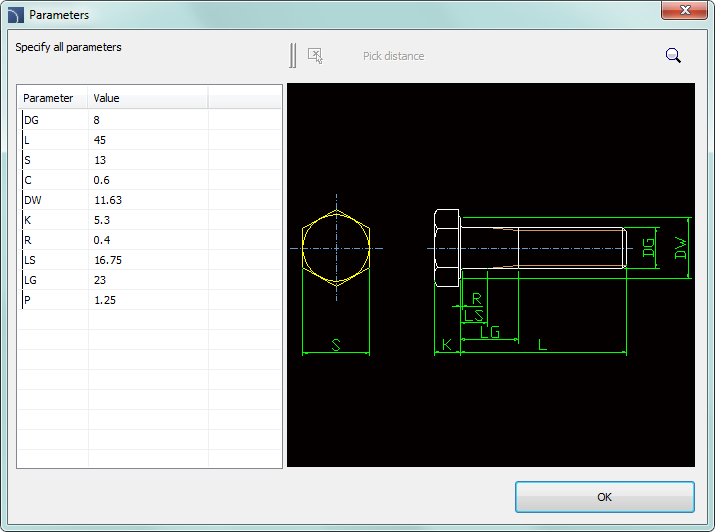Viewport: 715px width, 532px height.
Task: Close the Parameters dialog
Action: (684, 10)
